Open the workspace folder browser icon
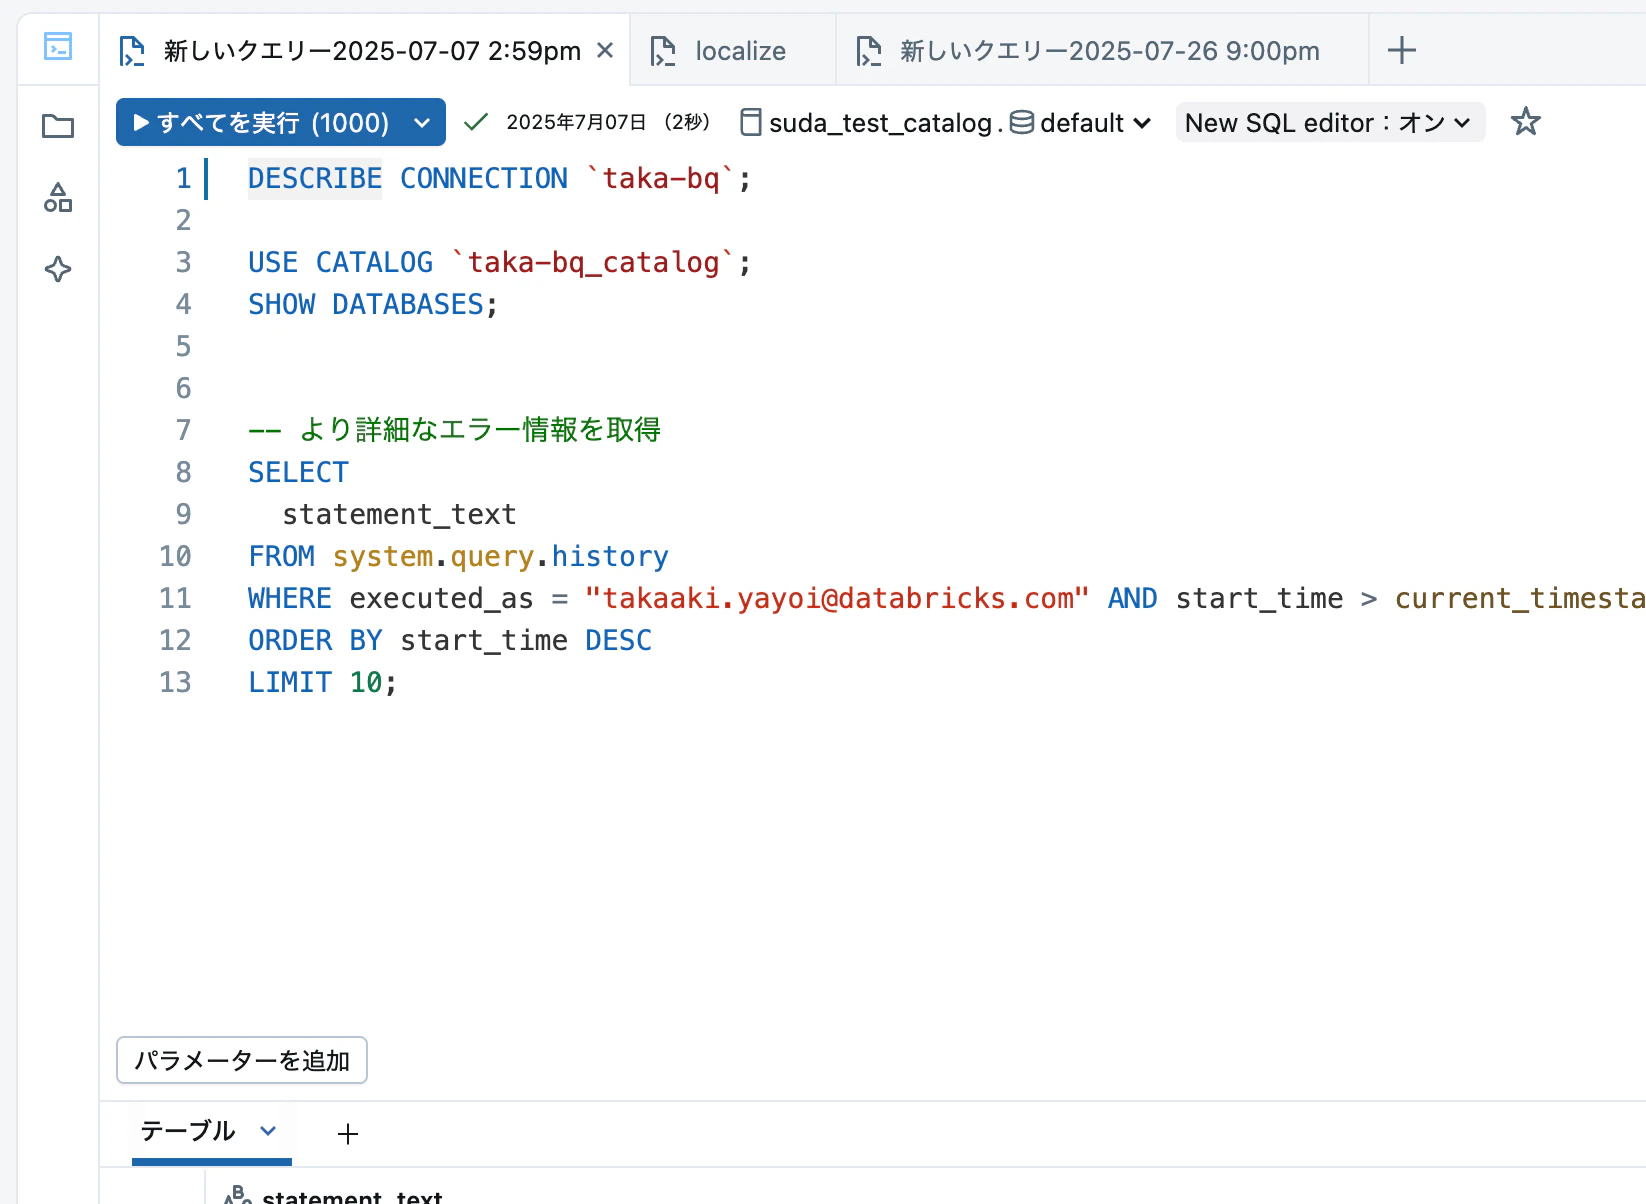This screenshot has width=1646, height=1204. (58, 126)
